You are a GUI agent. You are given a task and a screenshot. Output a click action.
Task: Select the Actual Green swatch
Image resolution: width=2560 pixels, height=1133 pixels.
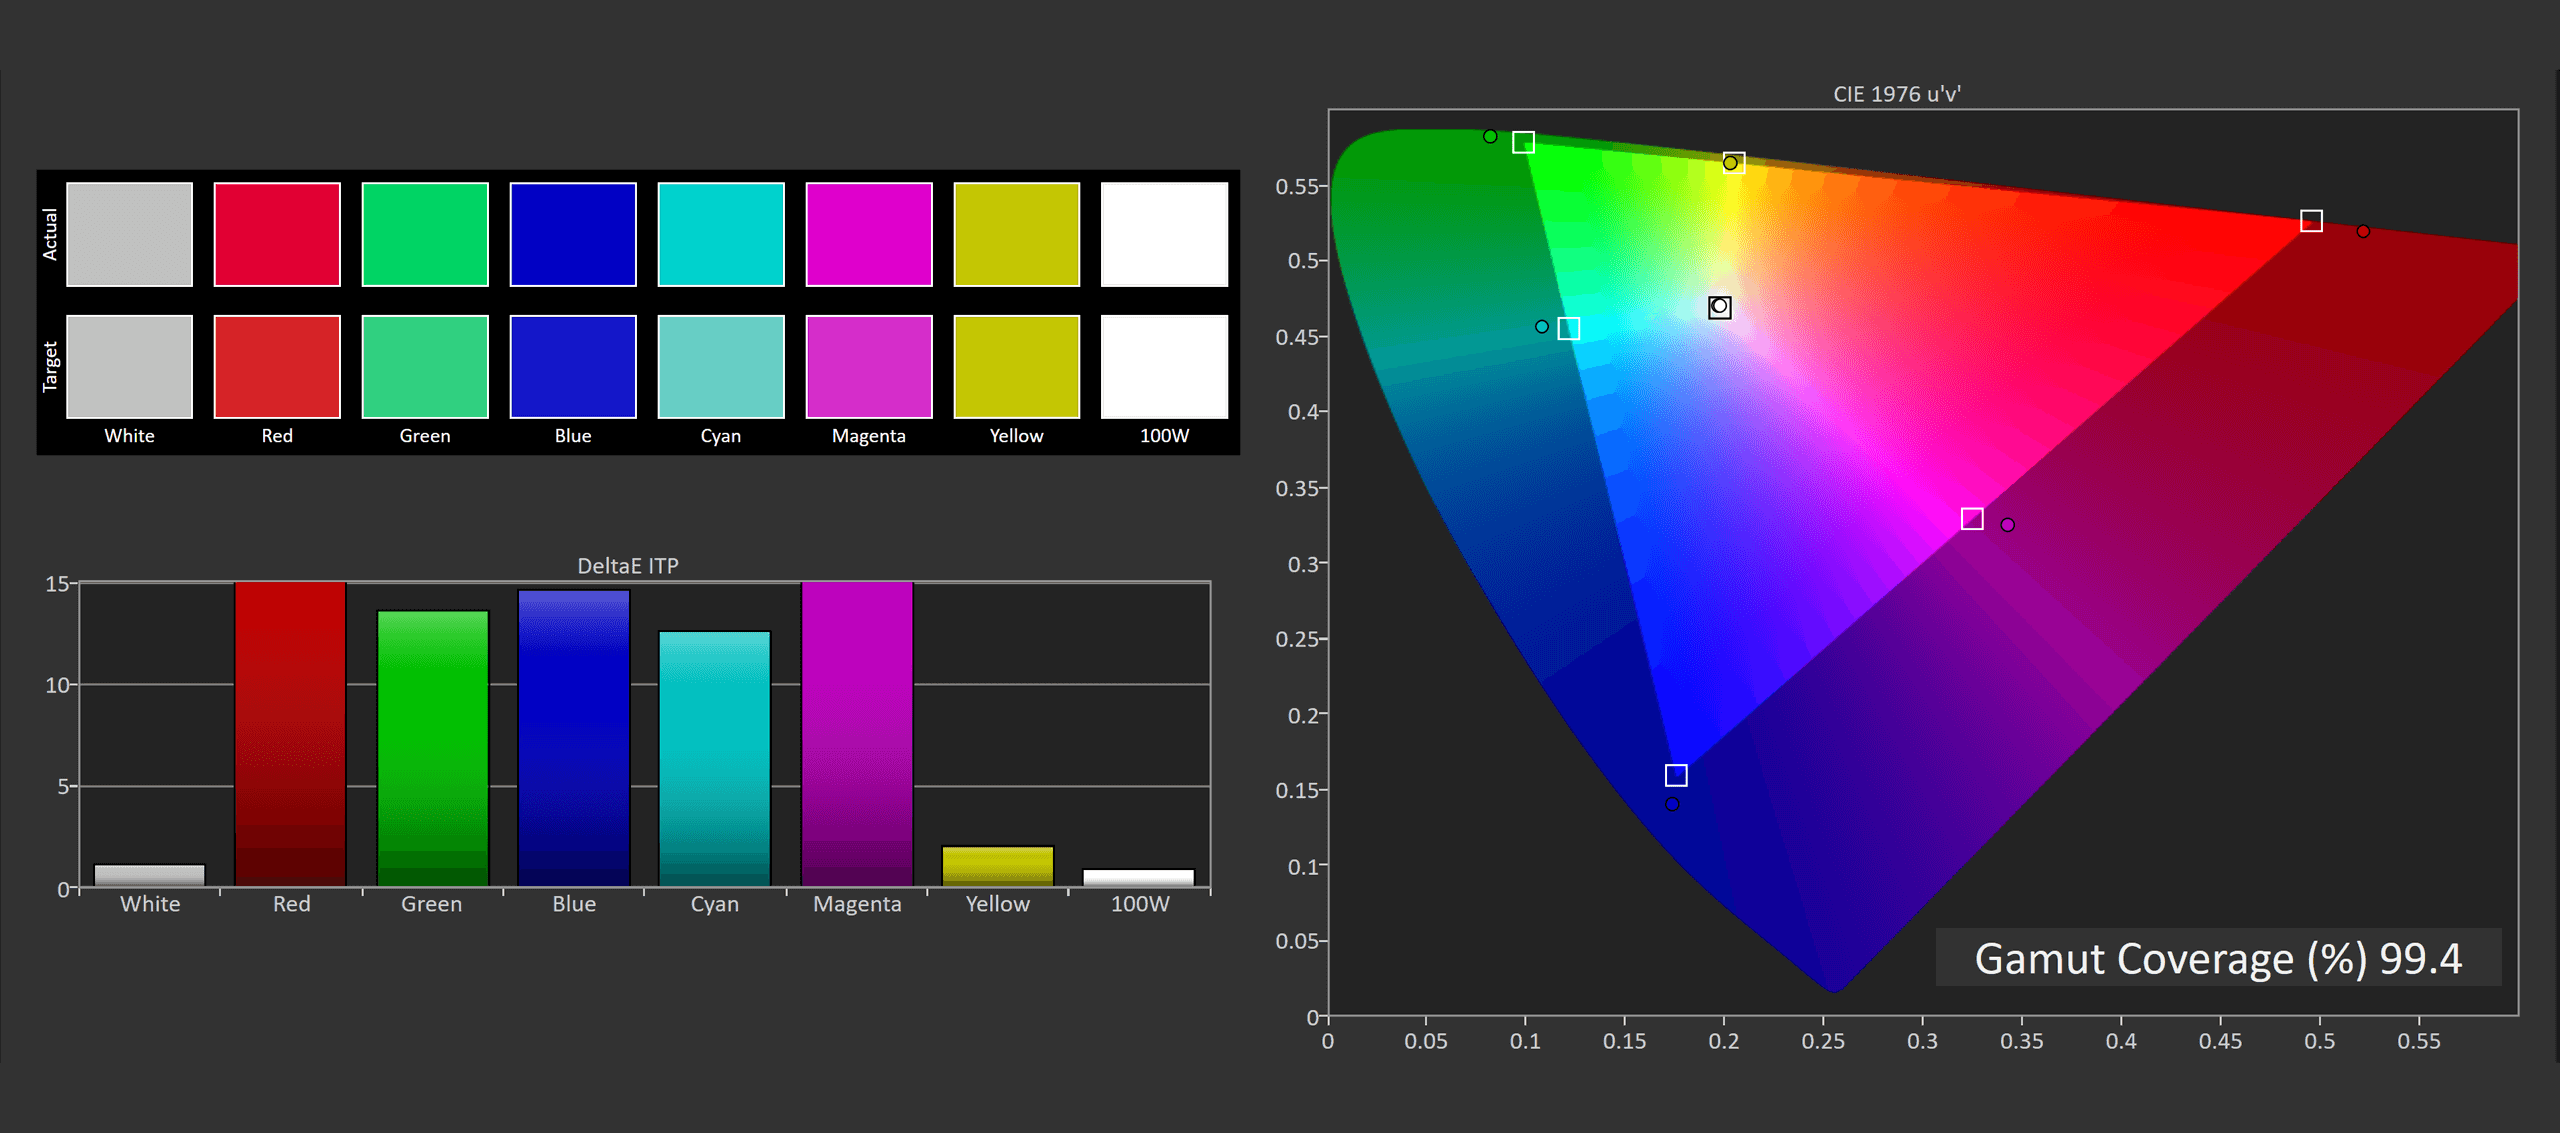425,234
